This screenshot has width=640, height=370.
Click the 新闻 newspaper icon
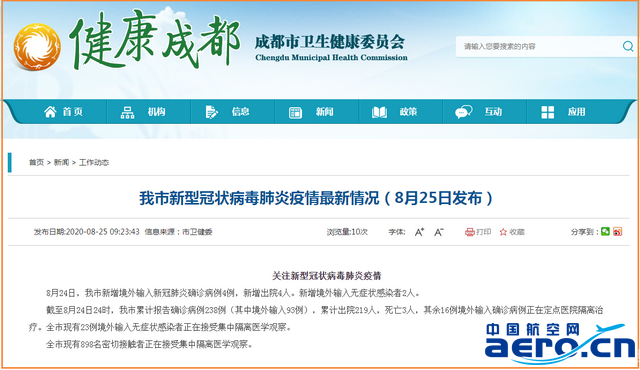(x=295, y=112)
